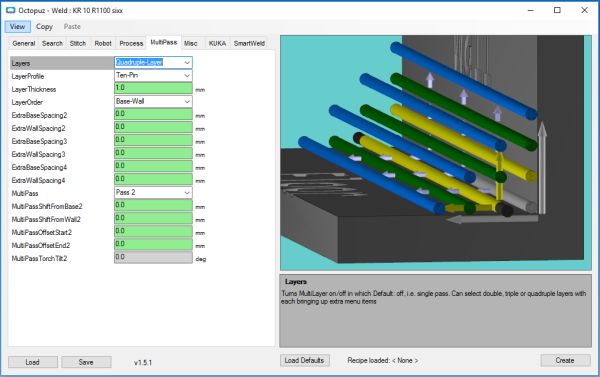The image size is (600, 377).
Task: Click the Octopuz app icon in title bar
Action: (x=10, y=10)
